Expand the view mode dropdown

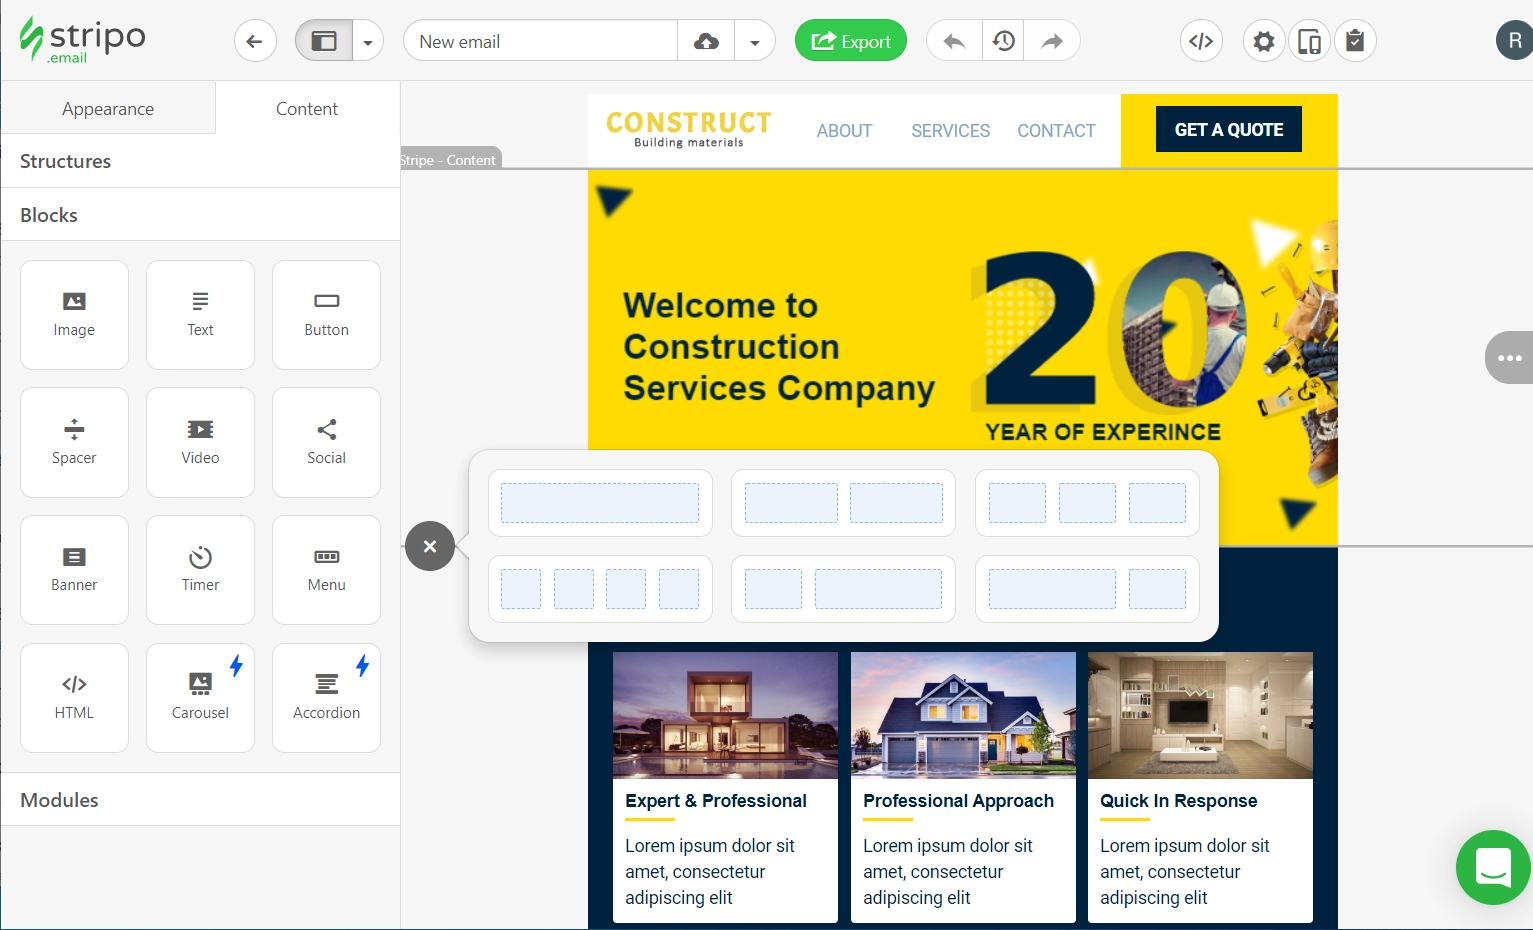(368, 40)
